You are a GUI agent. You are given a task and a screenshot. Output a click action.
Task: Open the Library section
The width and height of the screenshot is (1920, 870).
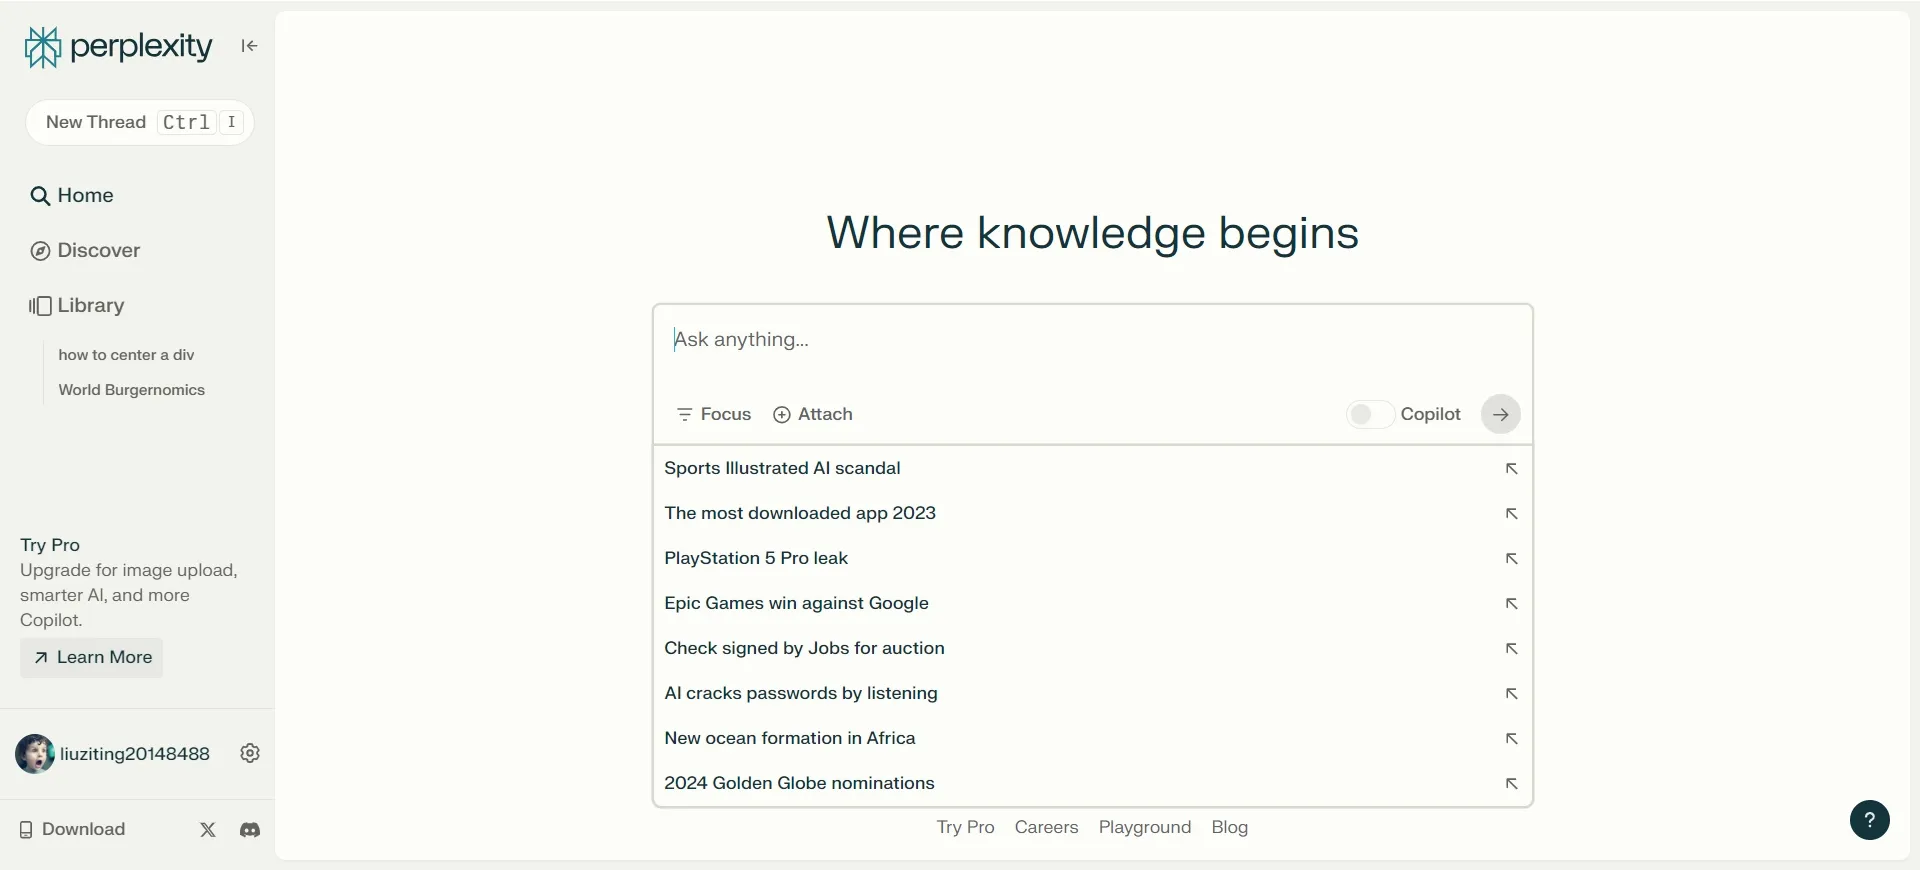tap(77, 306)
